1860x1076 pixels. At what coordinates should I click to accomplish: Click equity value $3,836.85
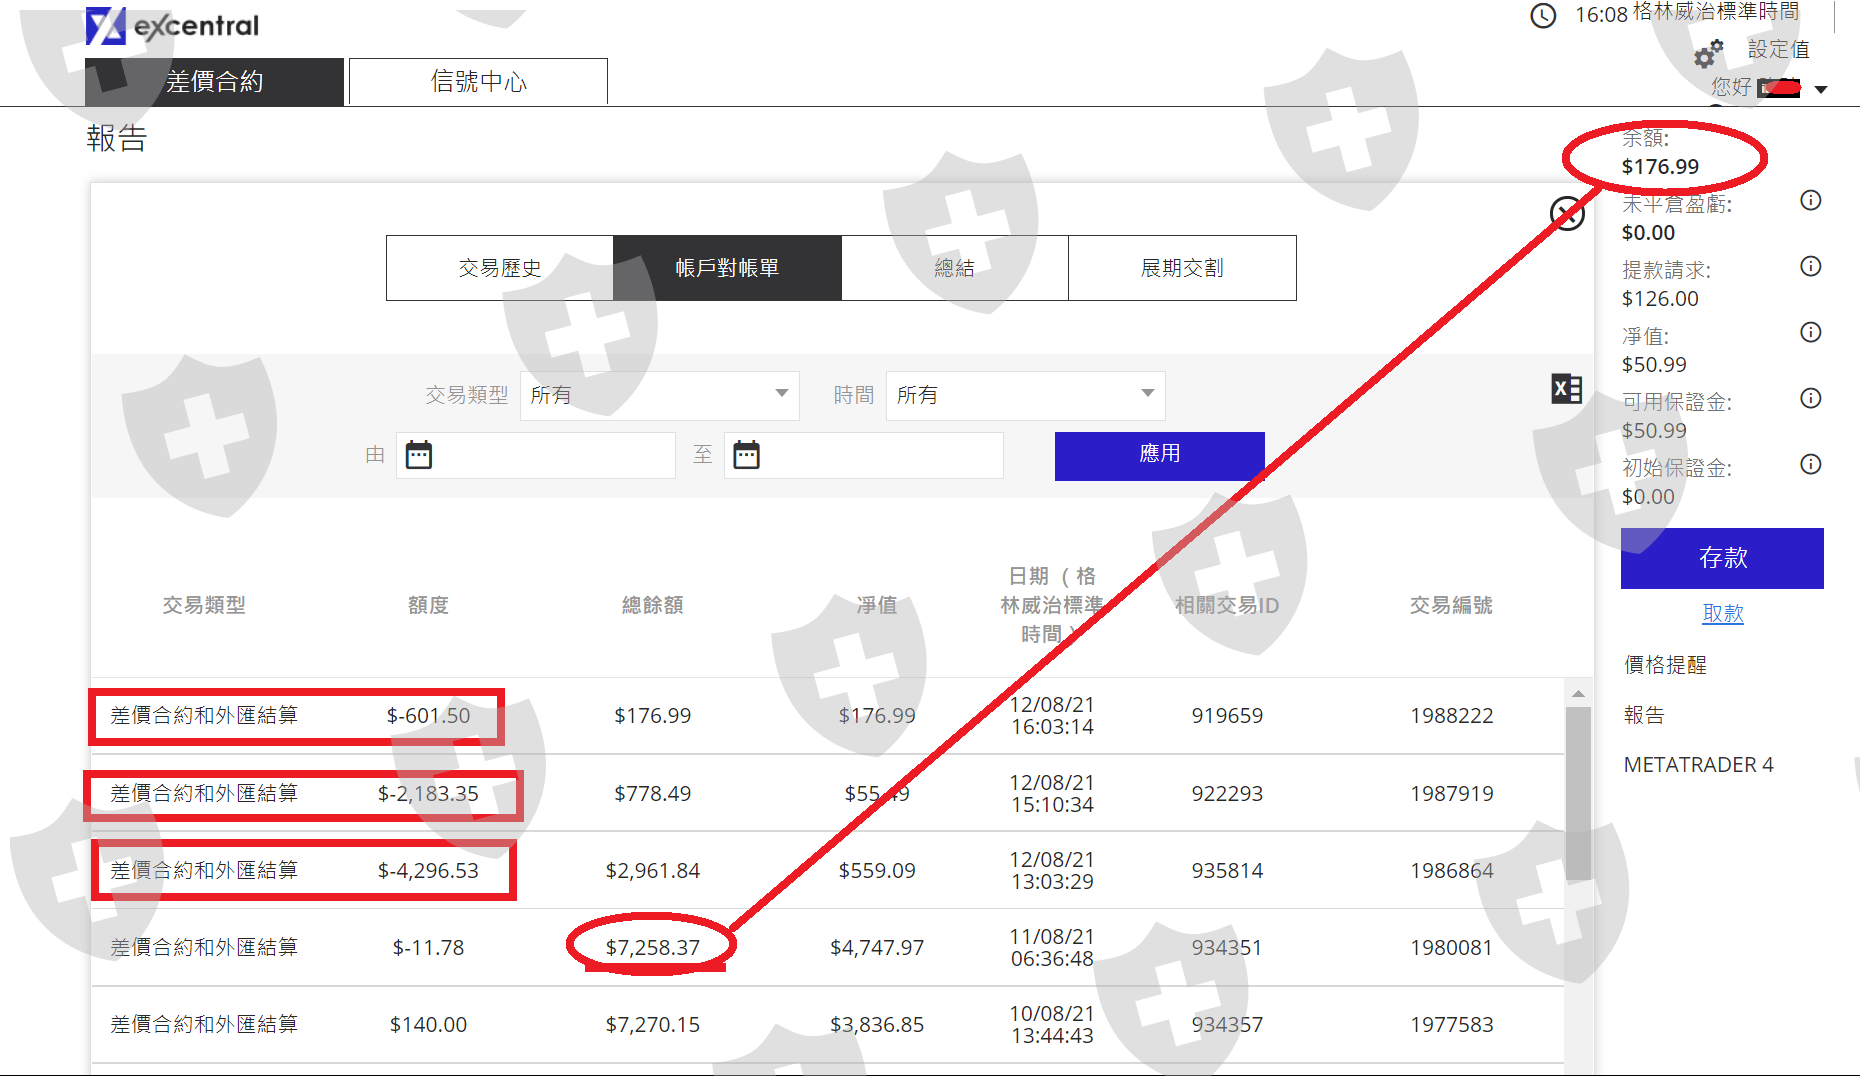click(877, 1025)
